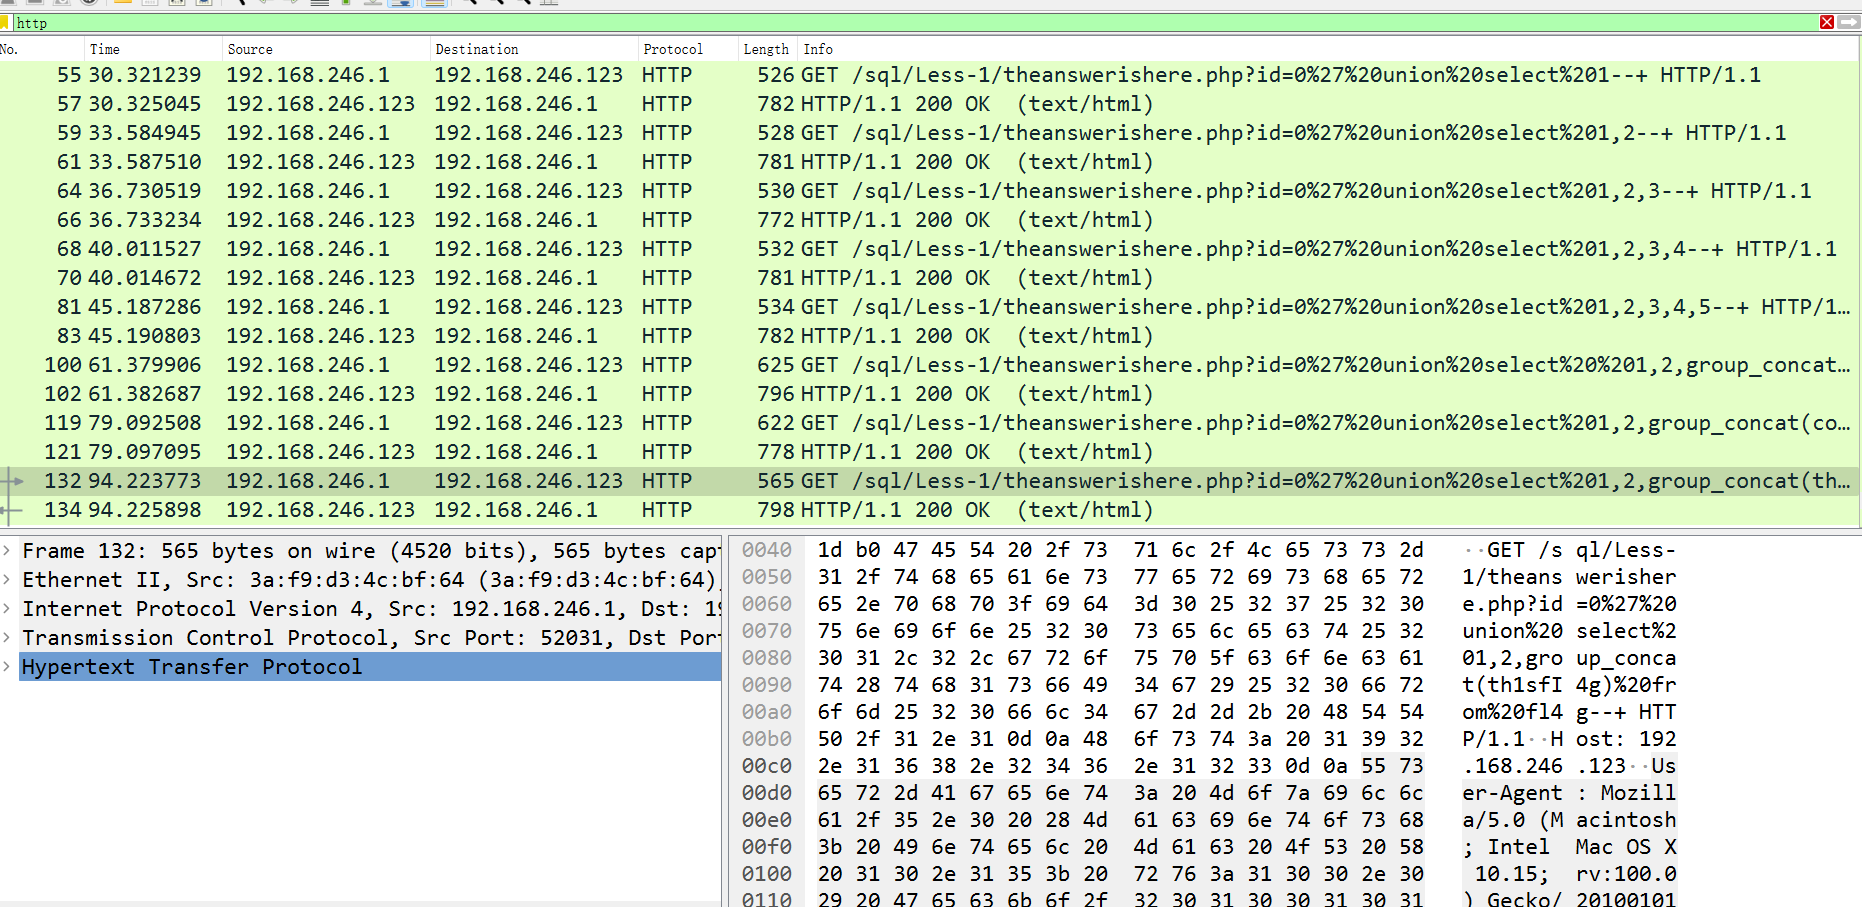Click into the http display filter field

[915, 22]
